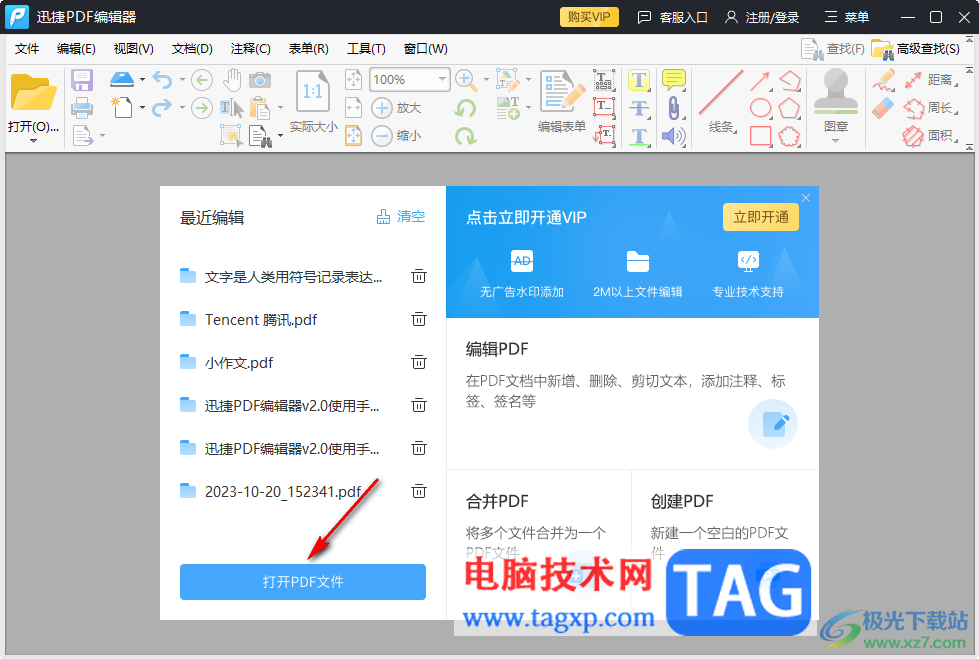979x659 pixels.
Task: Click the 购买VIP button
Action: (589, 17)
